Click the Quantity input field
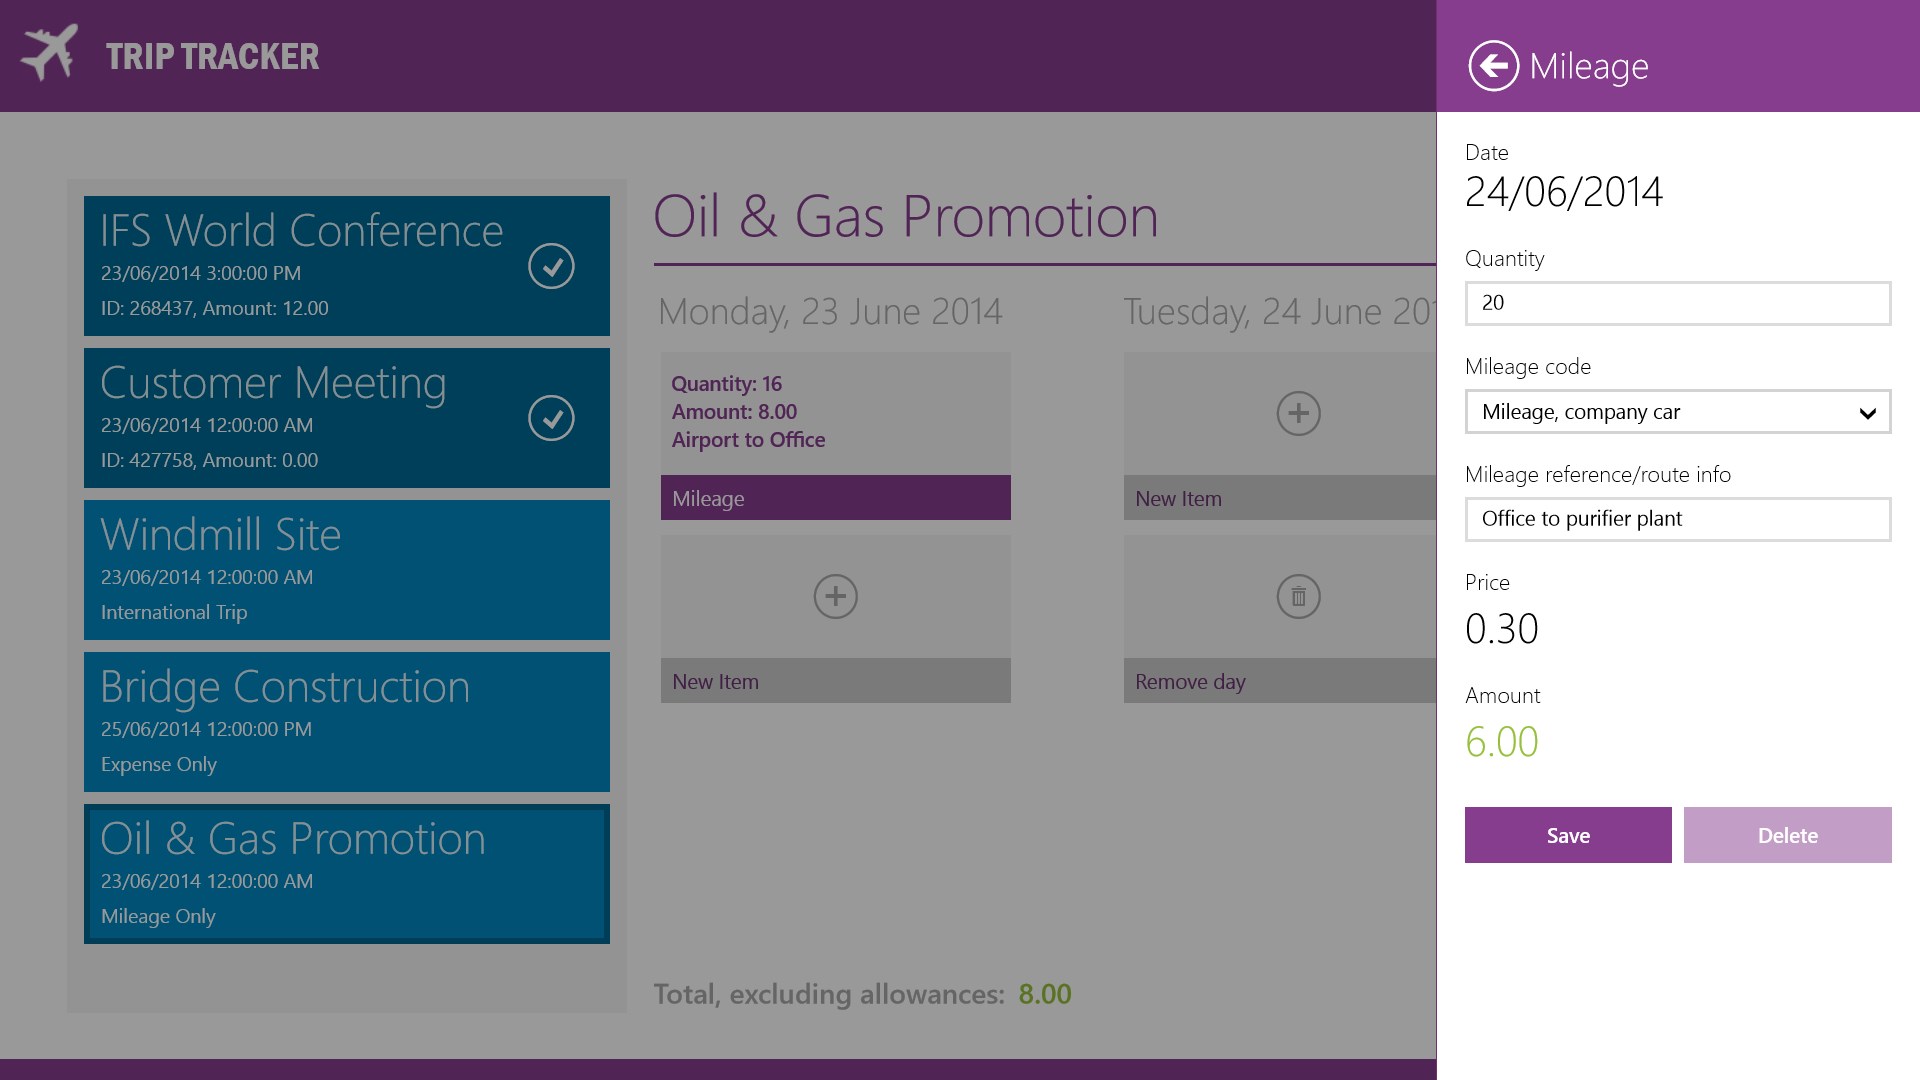Image resolution: width=1920 pixels, height=1080 pixels. tap(1677, 303)
